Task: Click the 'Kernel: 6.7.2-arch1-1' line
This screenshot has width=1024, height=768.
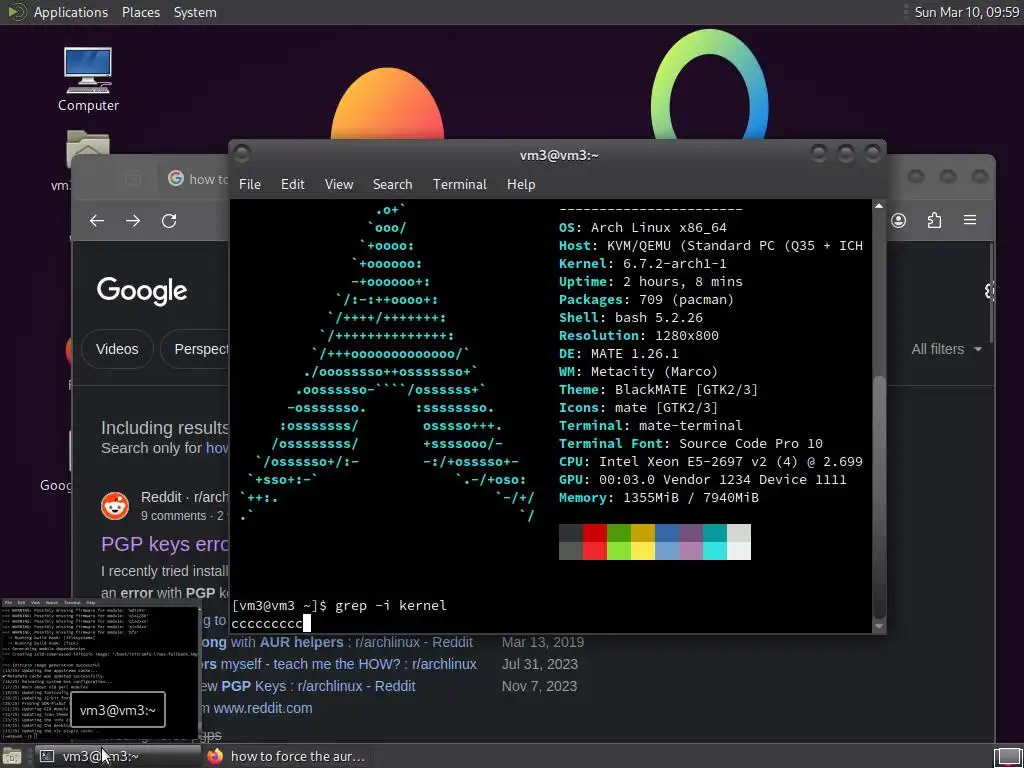Action: 643,264
